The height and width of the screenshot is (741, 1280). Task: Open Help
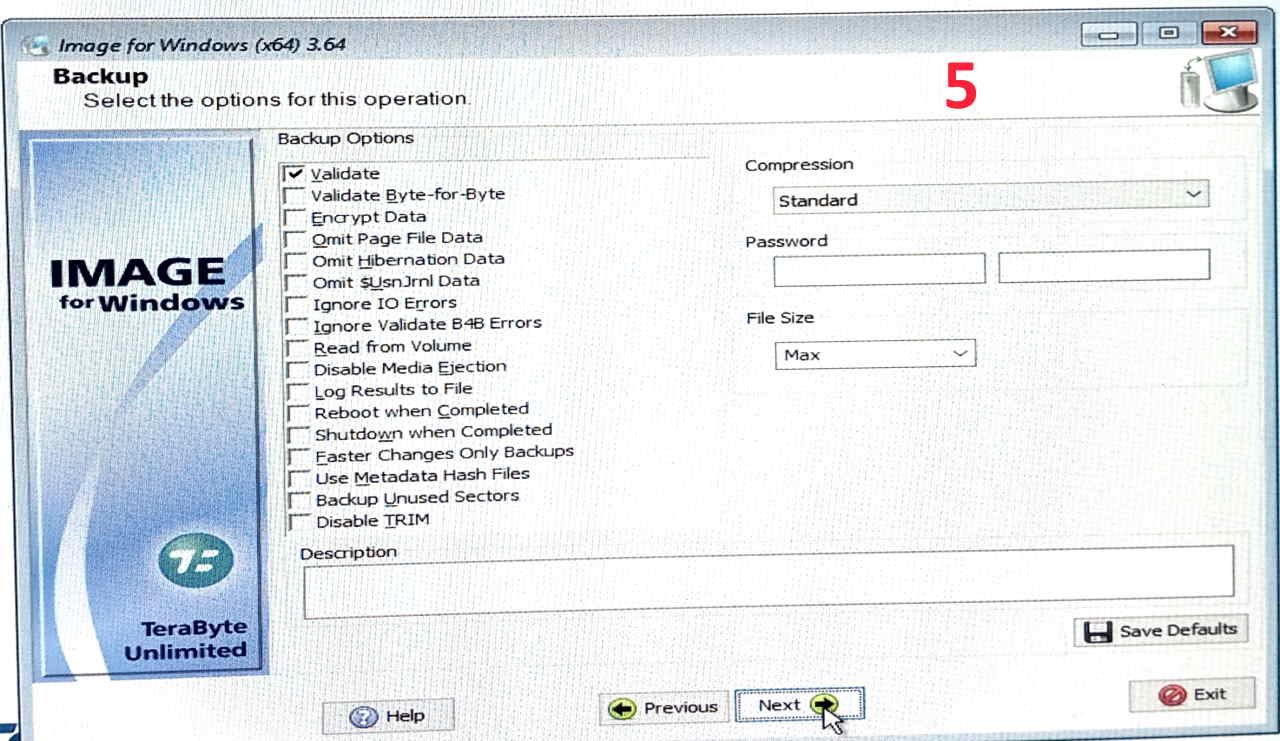[388, 716]
